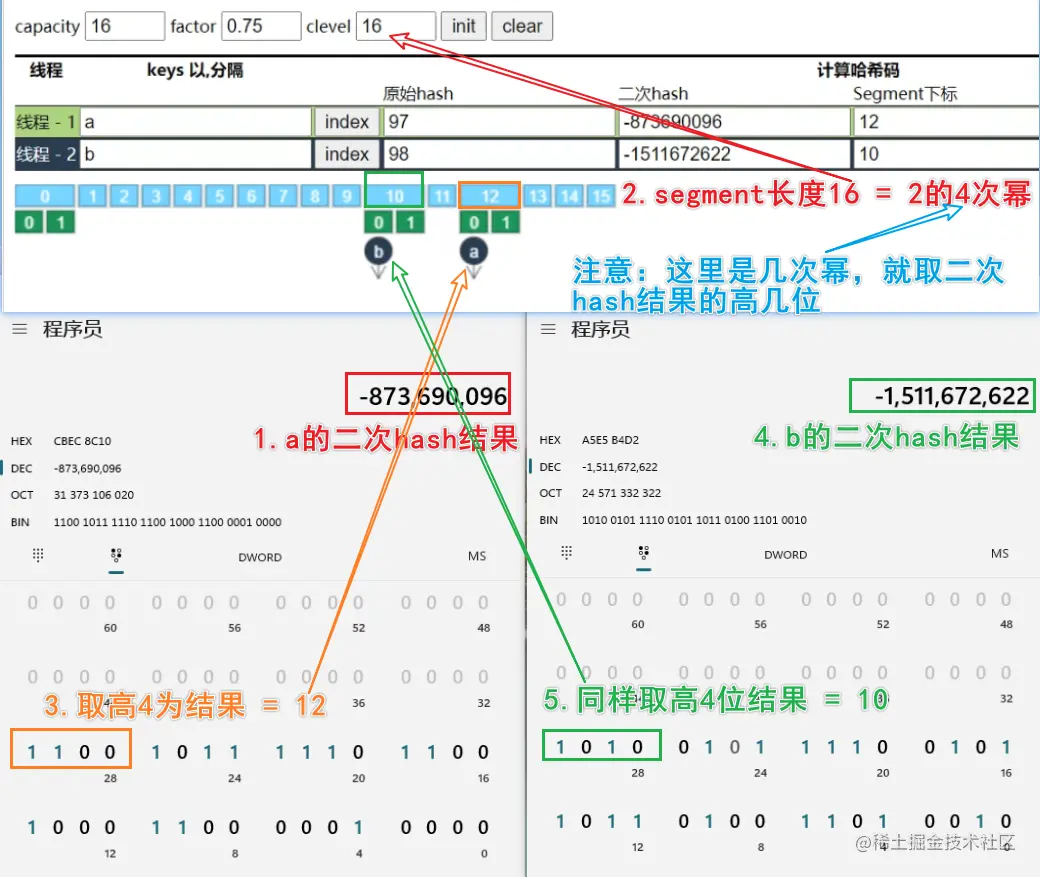The width and height of the screenshot is (1040, 877).
Task: Click segment cell 0 in blue row
Action: pos(44,196)
